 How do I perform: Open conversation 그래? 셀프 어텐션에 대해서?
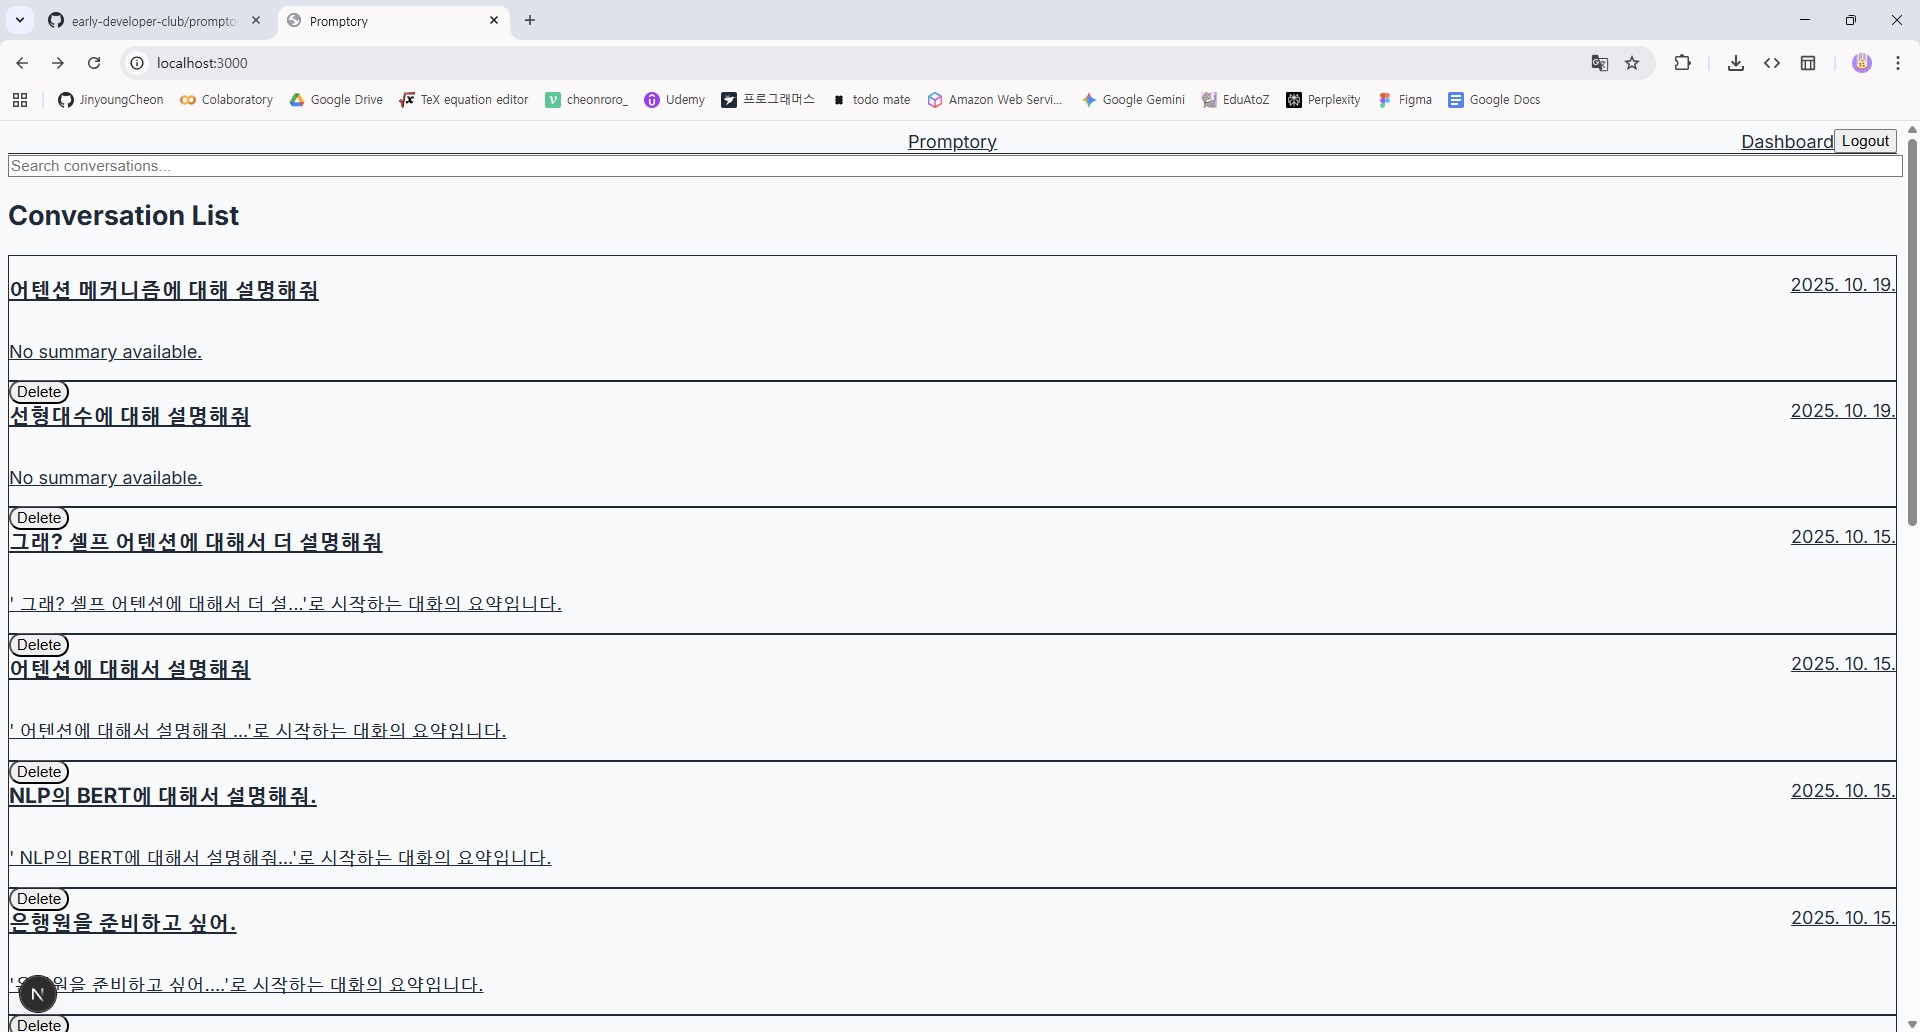click(x=196, y=542)
